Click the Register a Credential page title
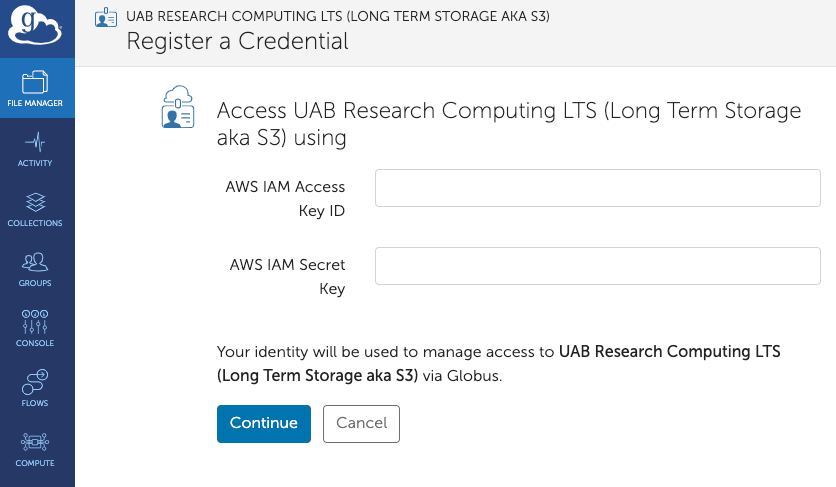Viewport: 836px width, 487px height. (x=237, y=41)
